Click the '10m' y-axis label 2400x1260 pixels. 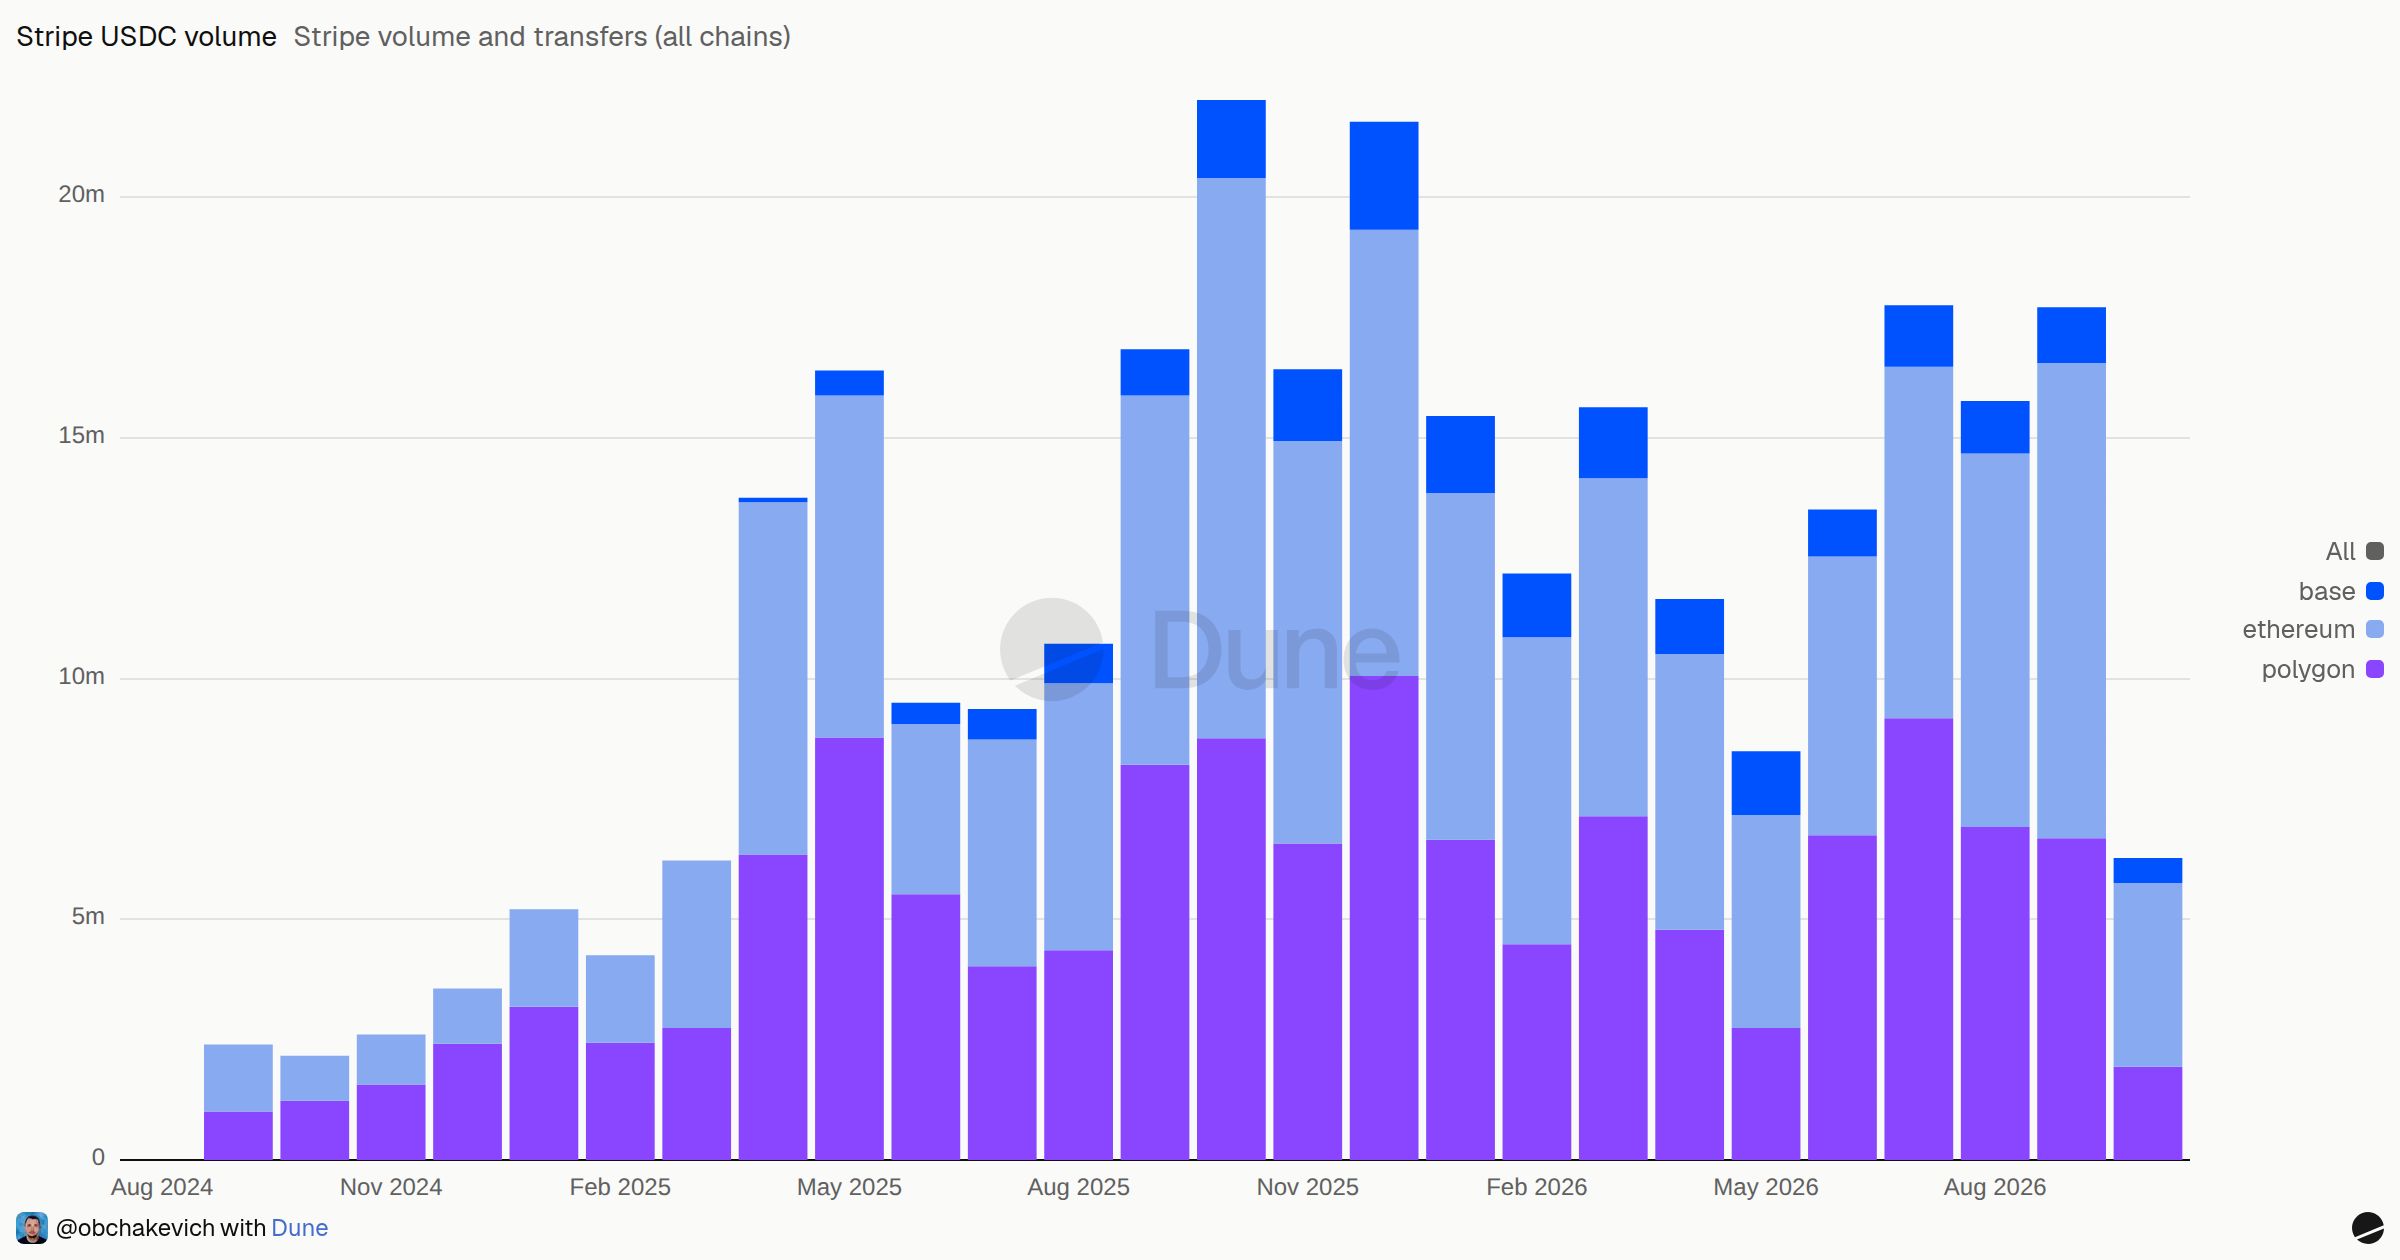tap(81, 676)
